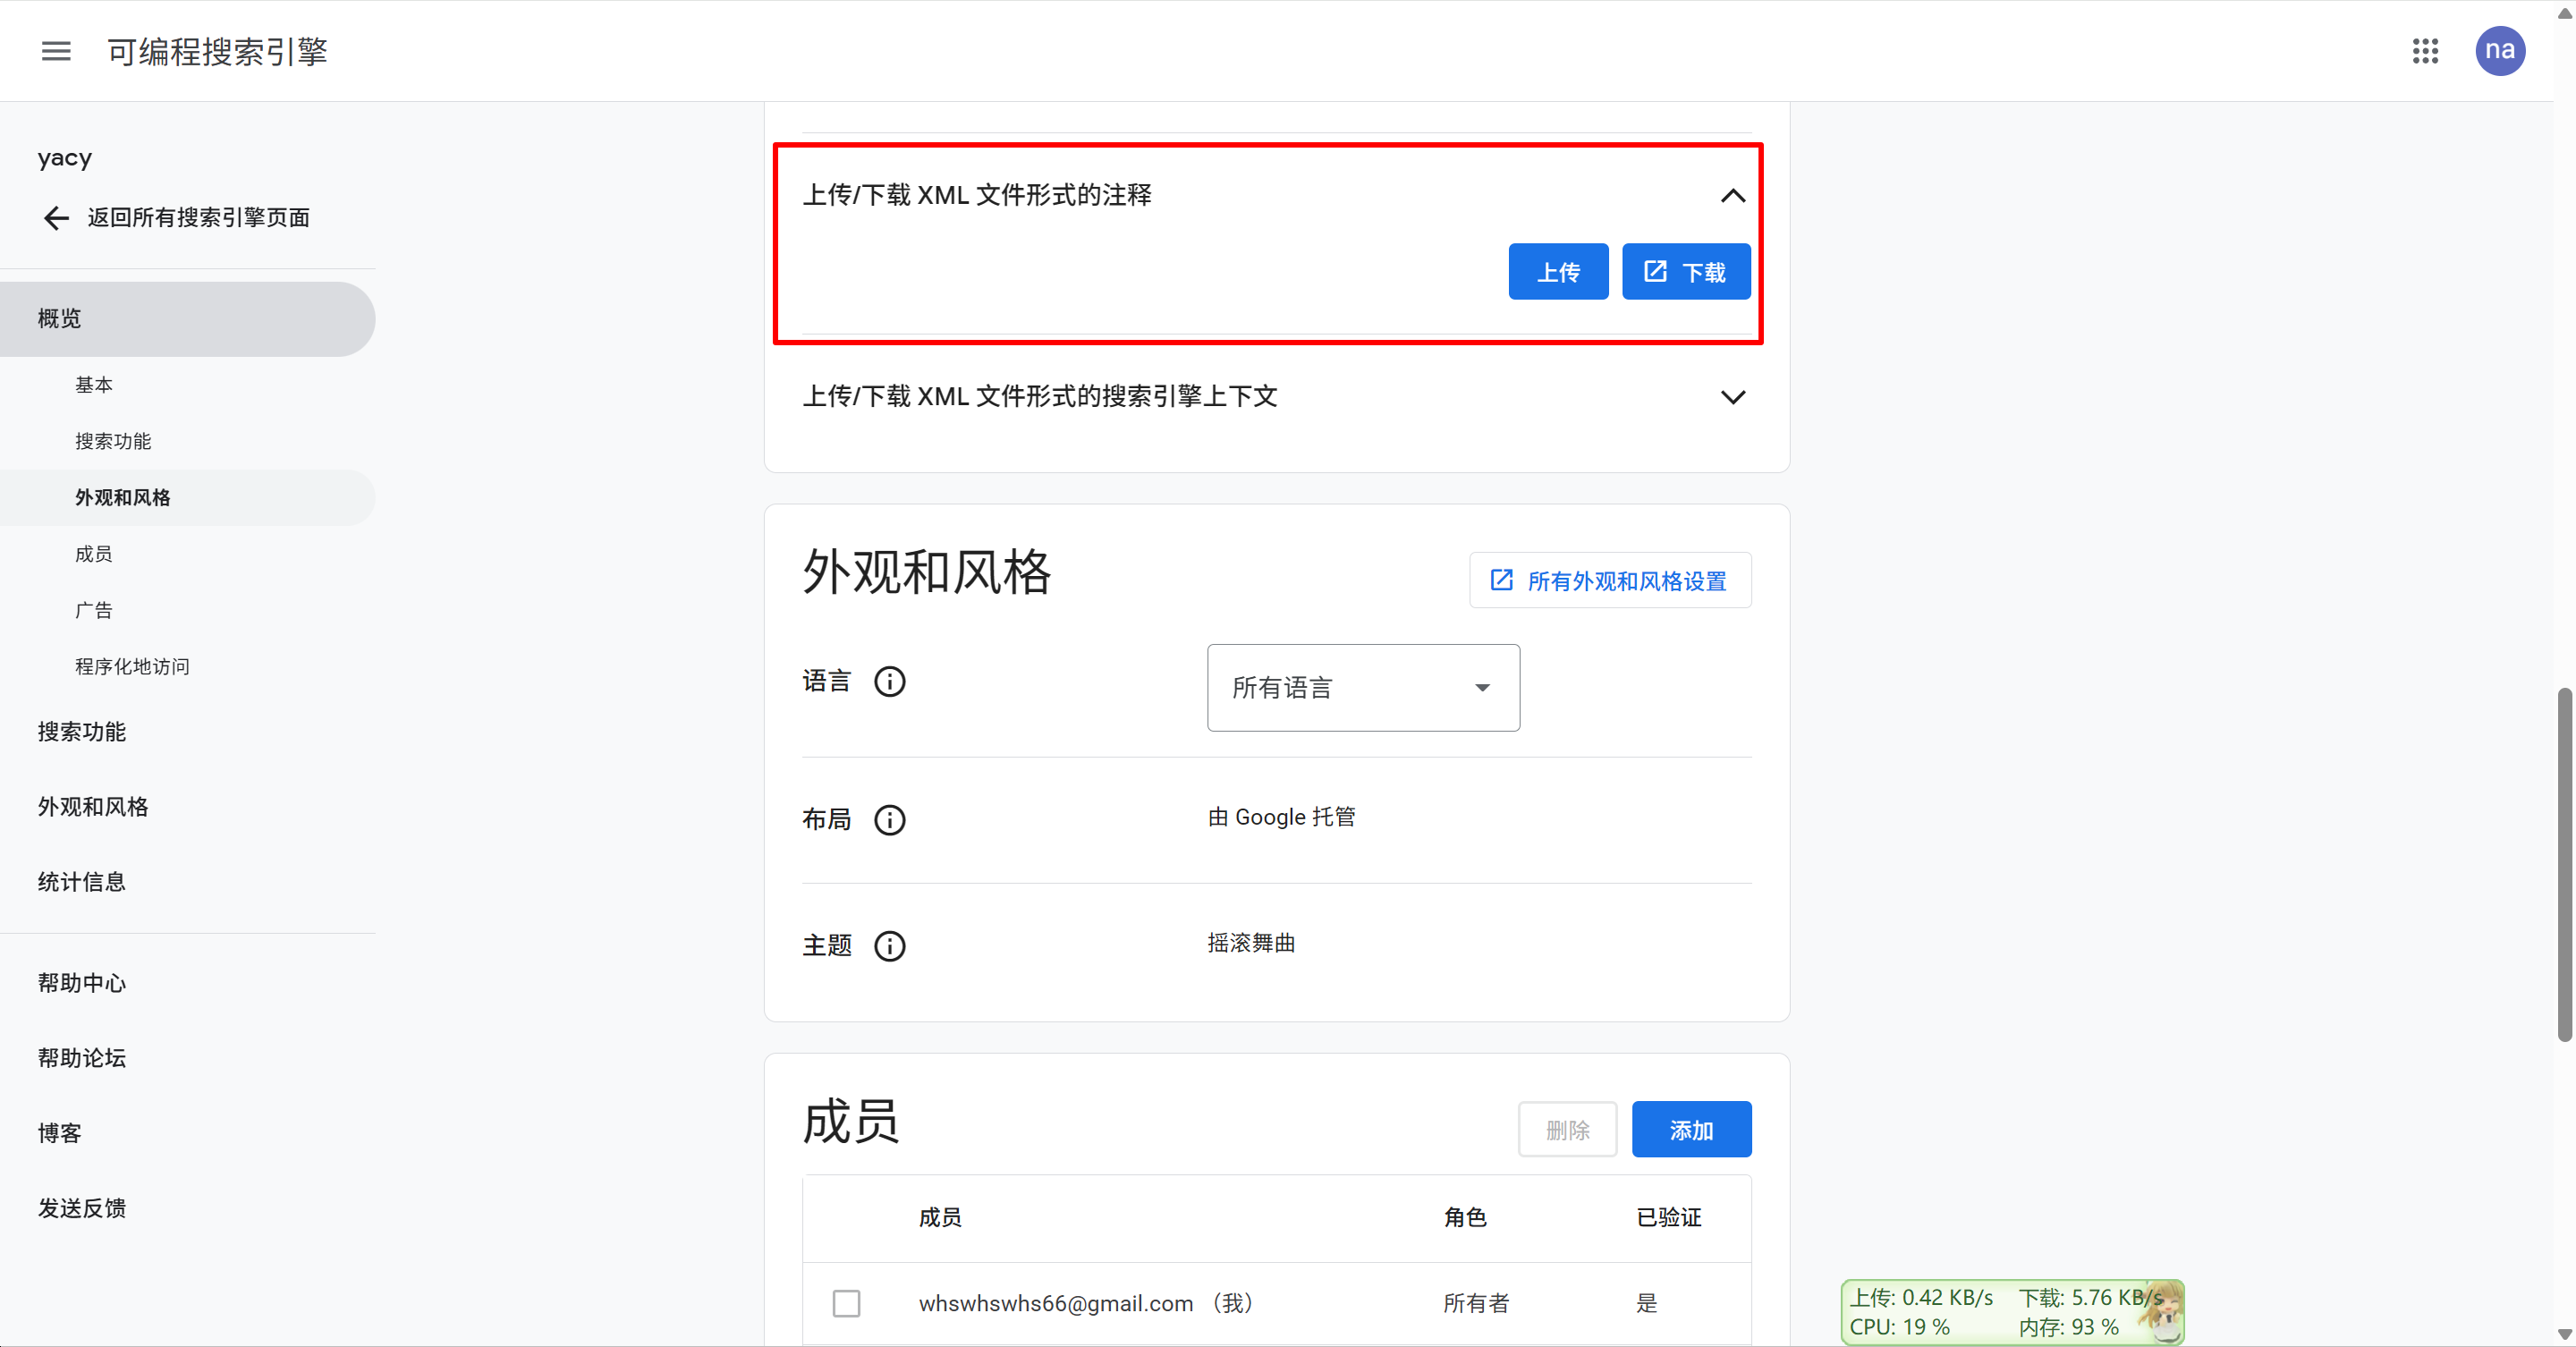
Task: Open the 所有语言 language dropdown
Action: (x=1363, y=688)
